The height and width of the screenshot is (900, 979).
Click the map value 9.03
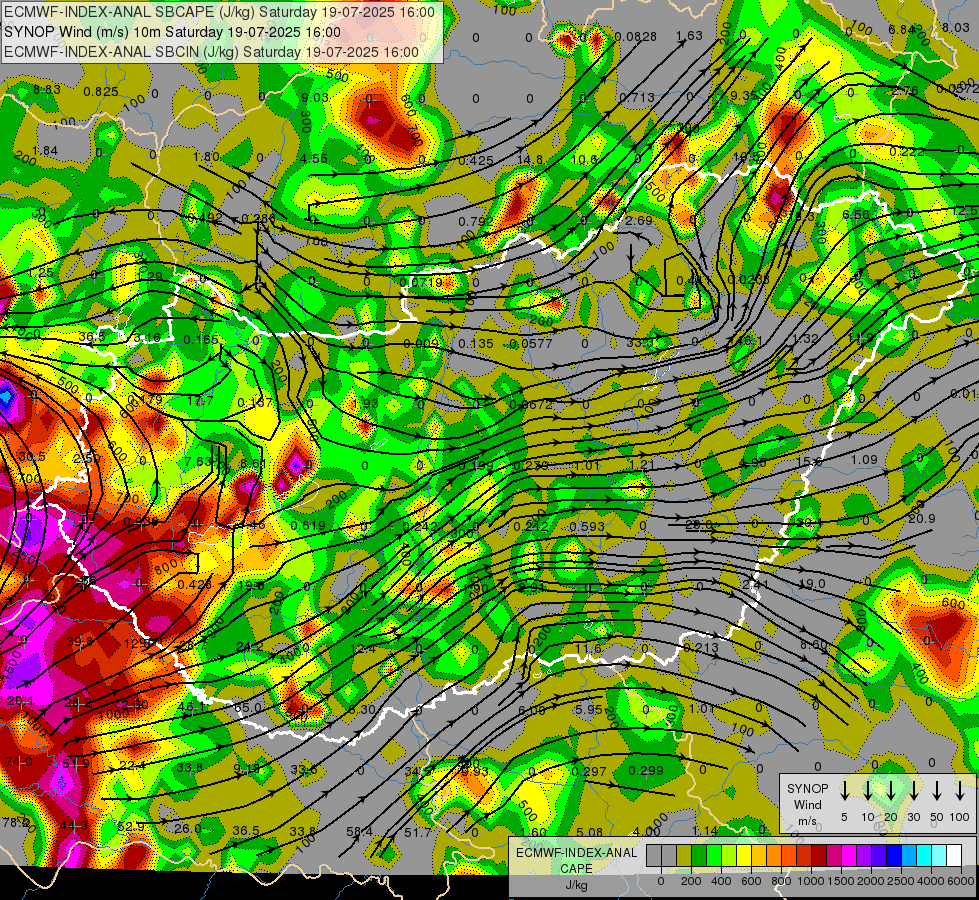point(315,97)
